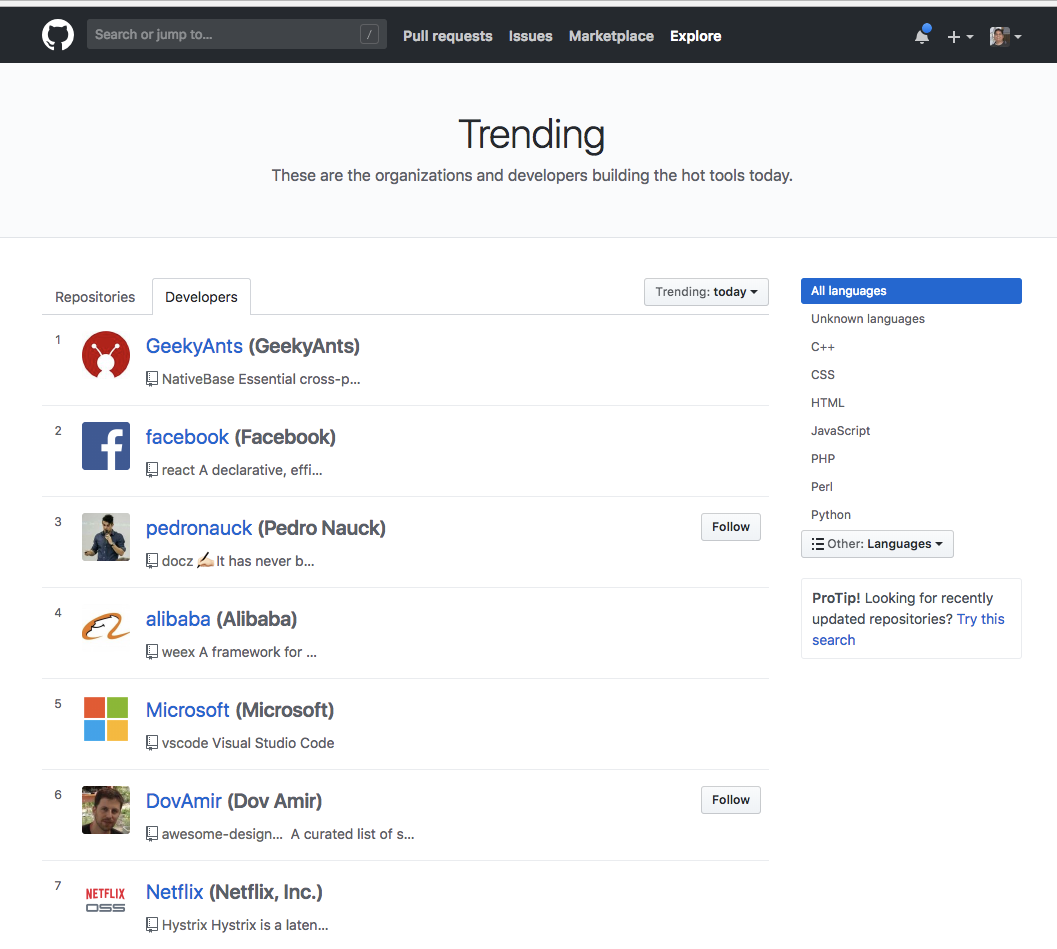Open the Issues page
Image resolution: width=1057 pixels, height=949 pixels.
coord(531,36)
